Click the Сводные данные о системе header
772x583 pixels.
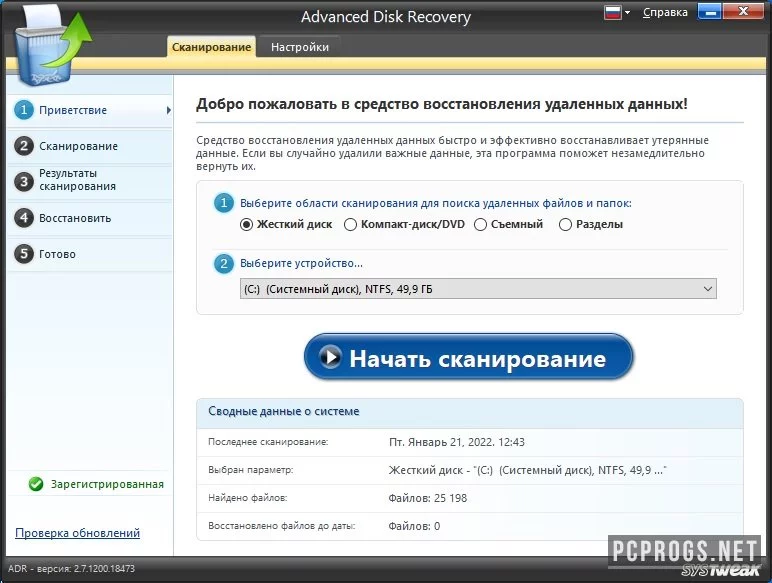tap(284, 411)
